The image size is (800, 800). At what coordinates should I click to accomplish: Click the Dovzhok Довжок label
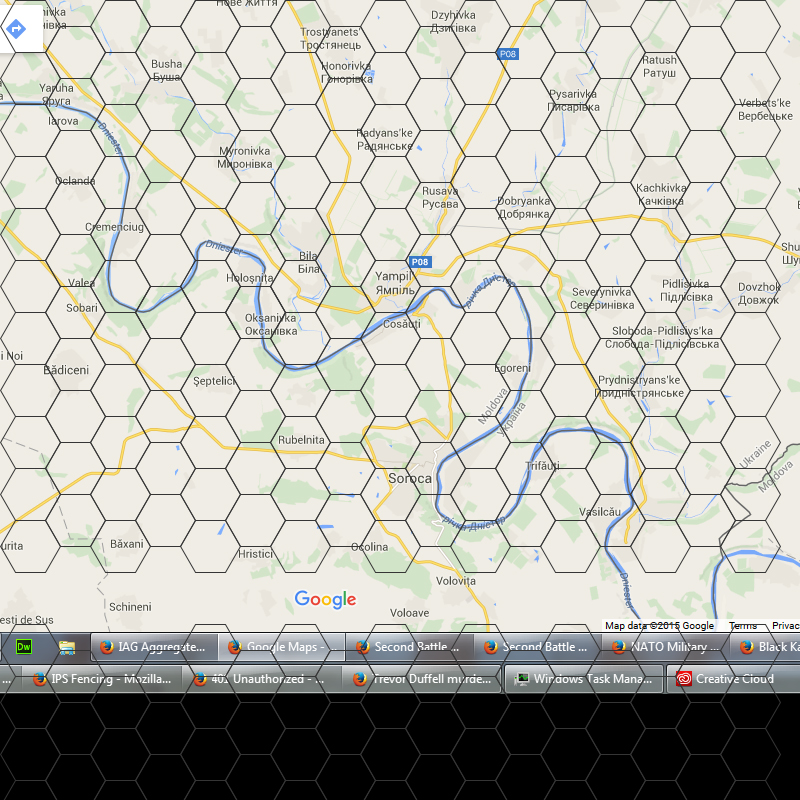(759, 293)
